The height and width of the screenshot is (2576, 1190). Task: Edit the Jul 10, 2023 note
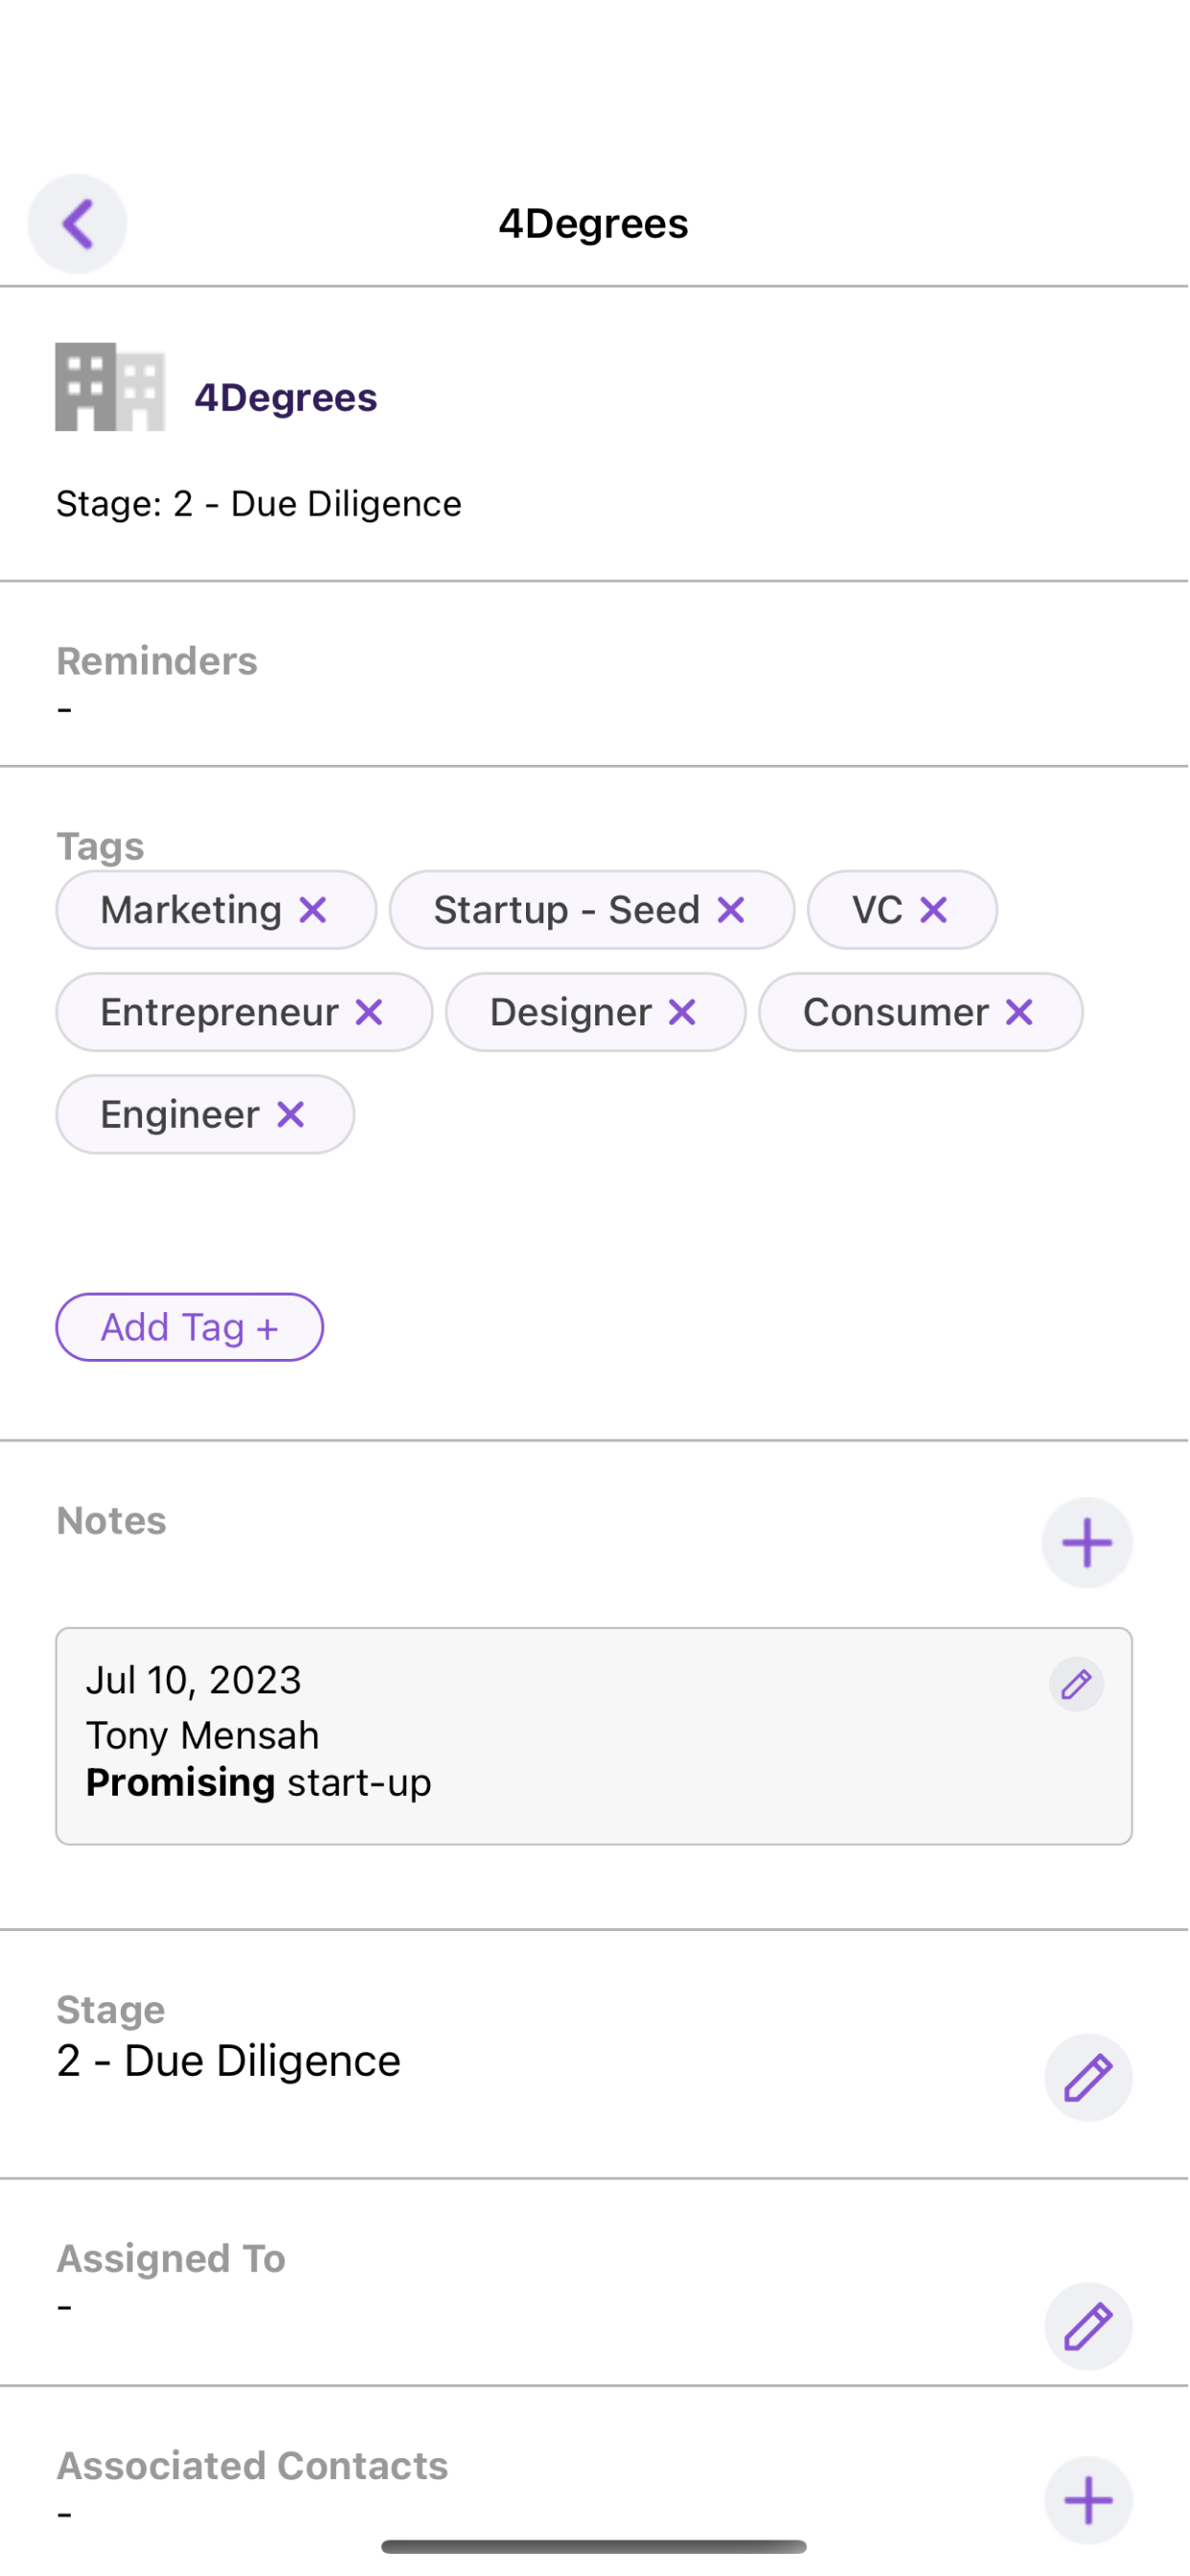1076,1685
